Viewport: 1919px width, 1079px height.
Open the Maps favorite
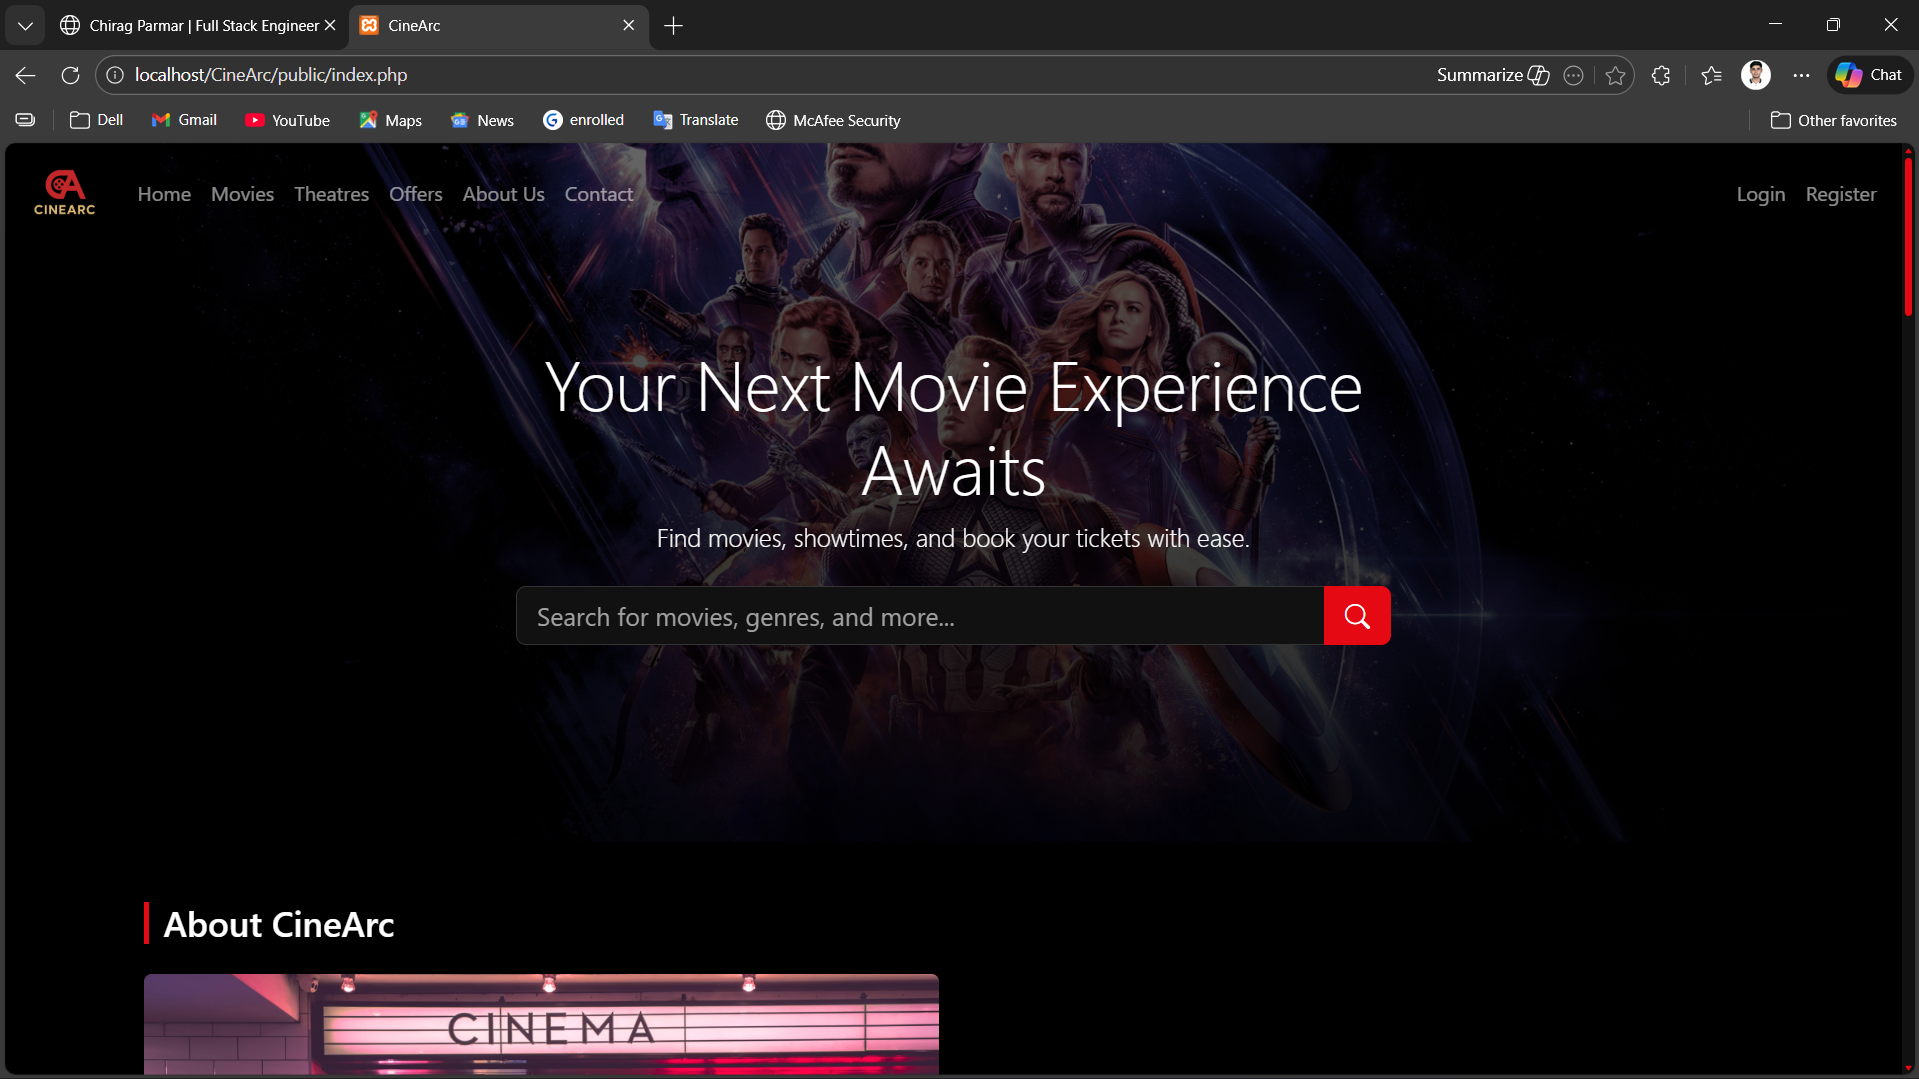[390, 119]
